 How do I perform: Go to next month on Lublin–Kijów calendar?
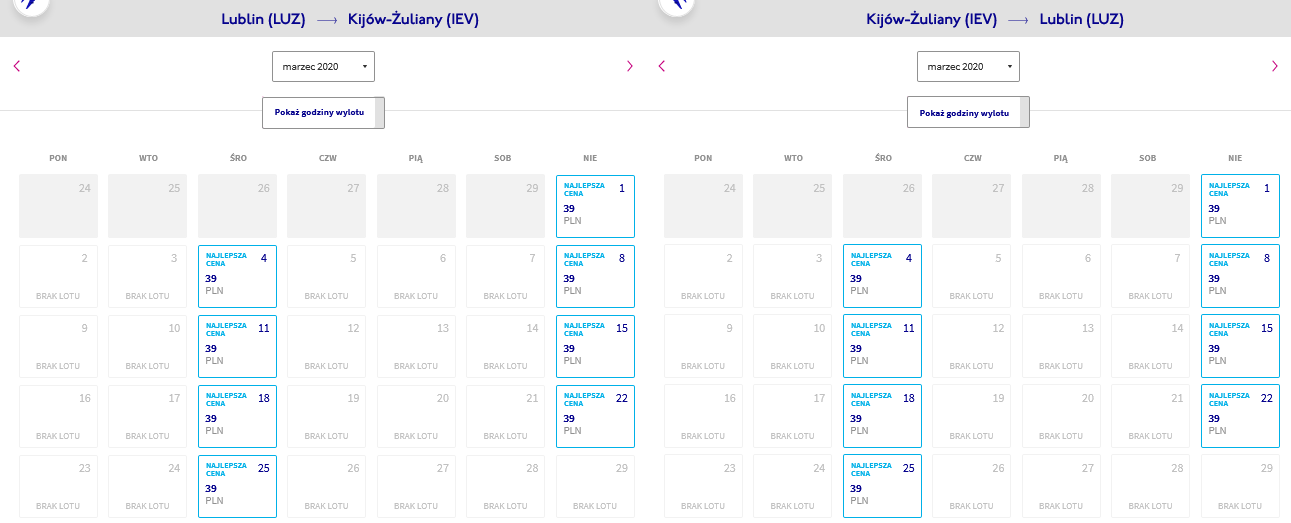[630, 66]
